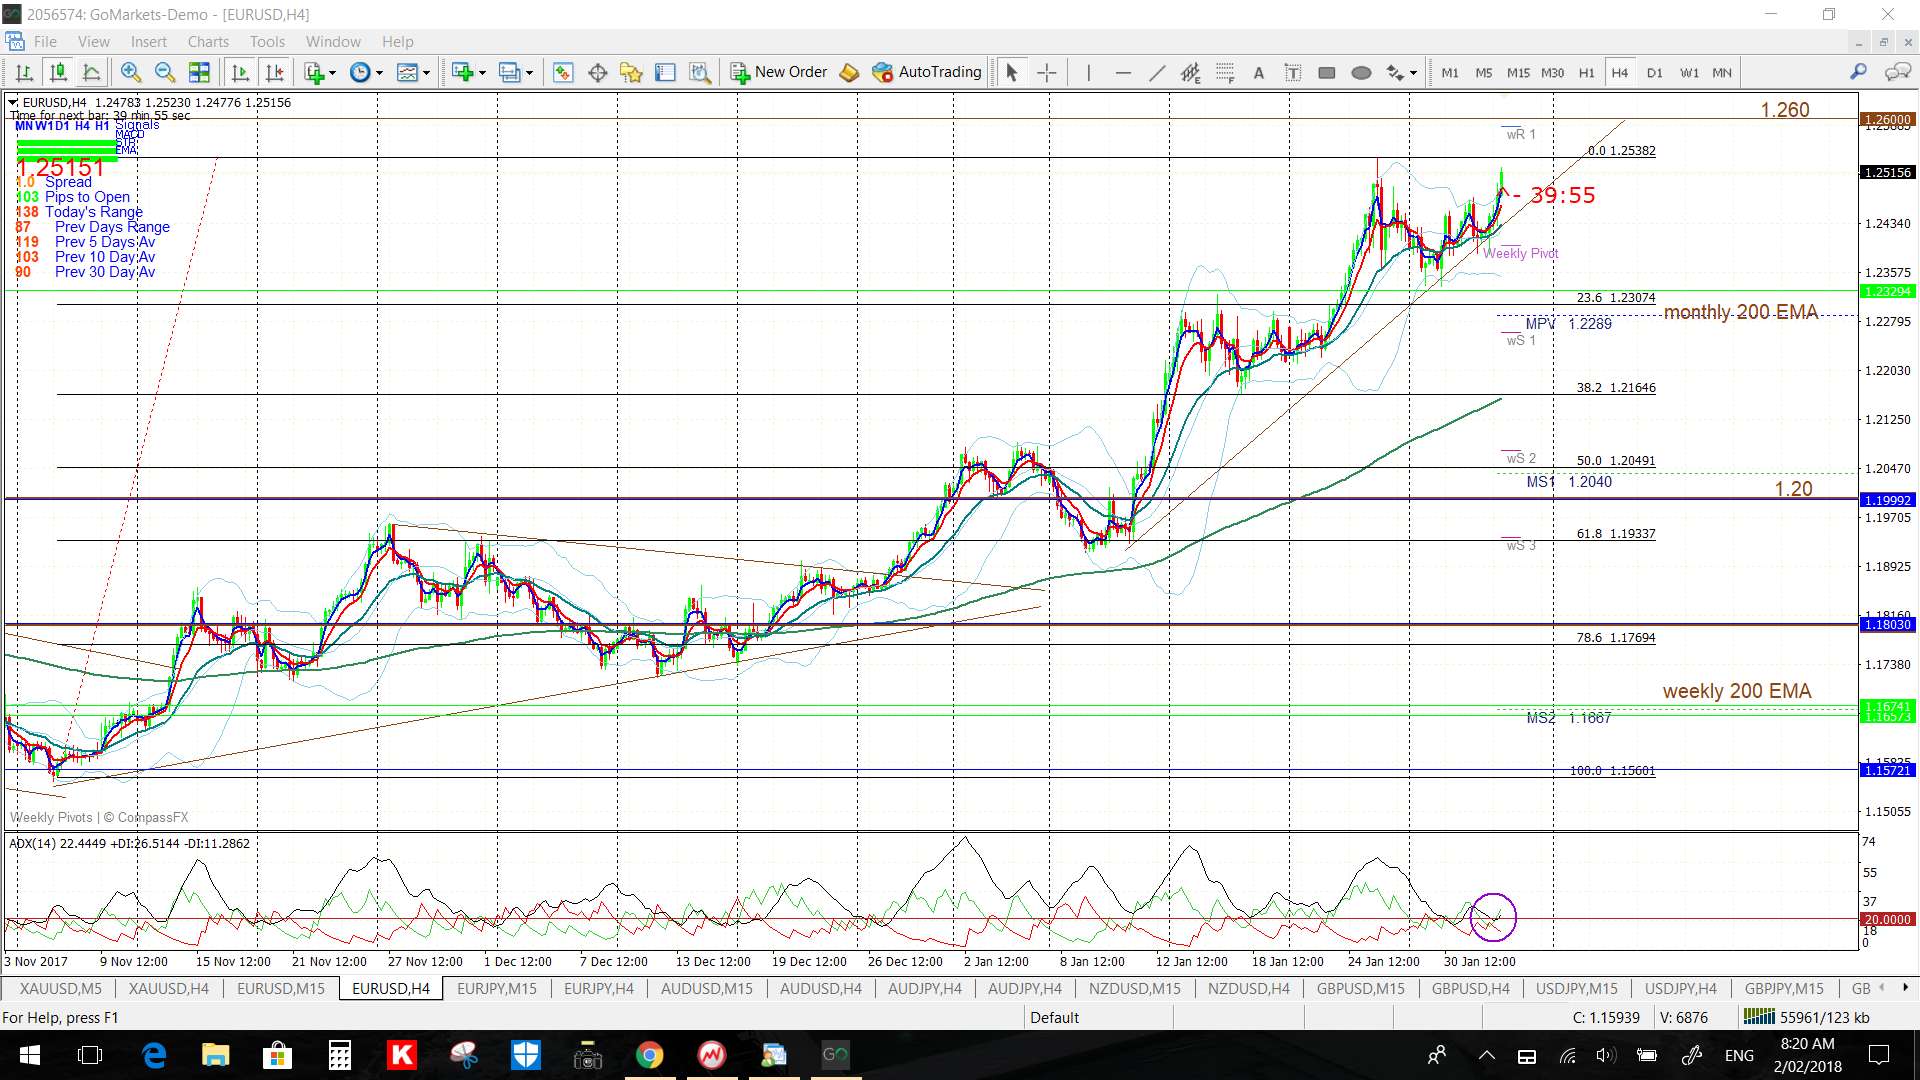
Task: Switch timeframe to M1
Action: point(1450,72)
